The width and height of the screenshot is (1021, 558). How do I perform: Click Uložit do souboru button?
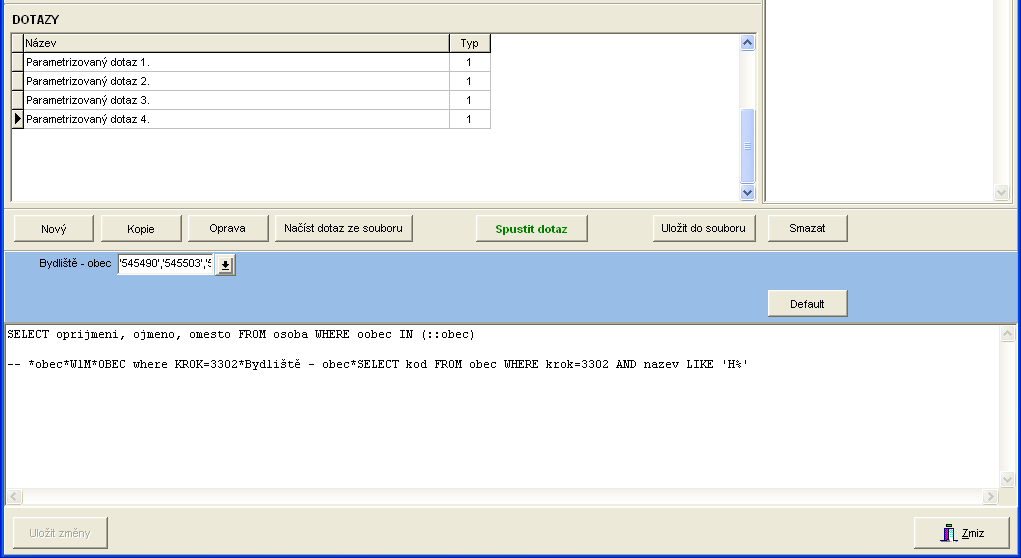[x=703, y=228]
